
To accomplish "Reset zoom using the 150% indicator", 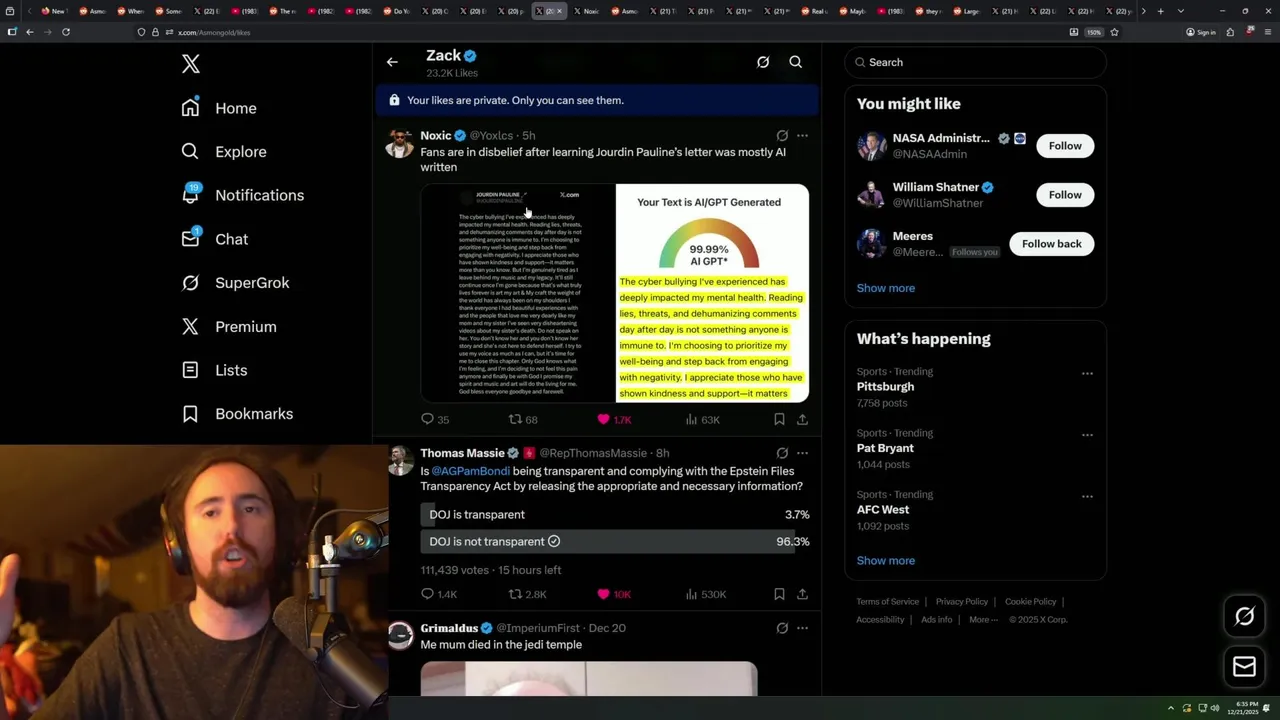I will pyautogui.click(x=1094, y=32).
